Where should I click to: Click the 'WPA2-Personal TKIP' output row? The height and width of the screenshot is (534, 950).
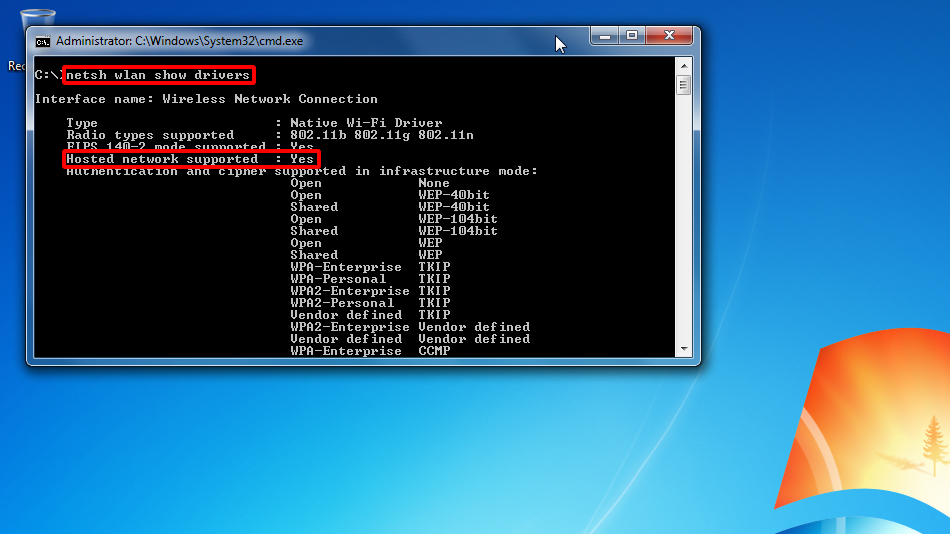tap(370, 303)
